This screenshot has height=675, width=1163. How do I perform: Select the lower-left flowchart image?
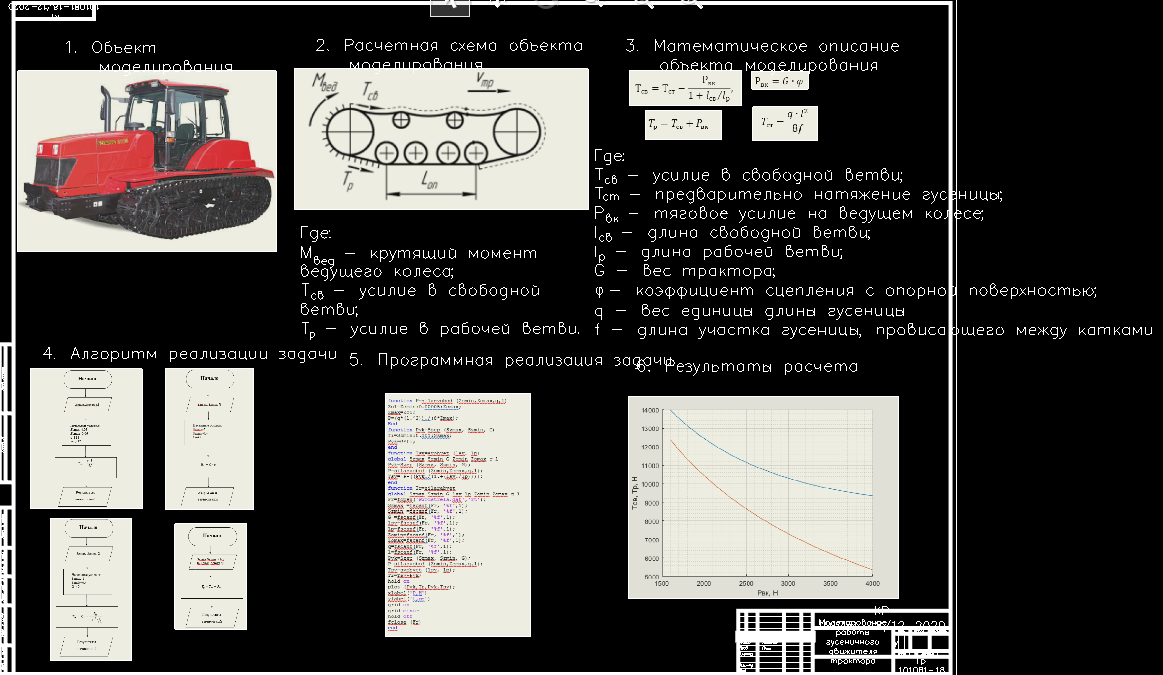90,589
